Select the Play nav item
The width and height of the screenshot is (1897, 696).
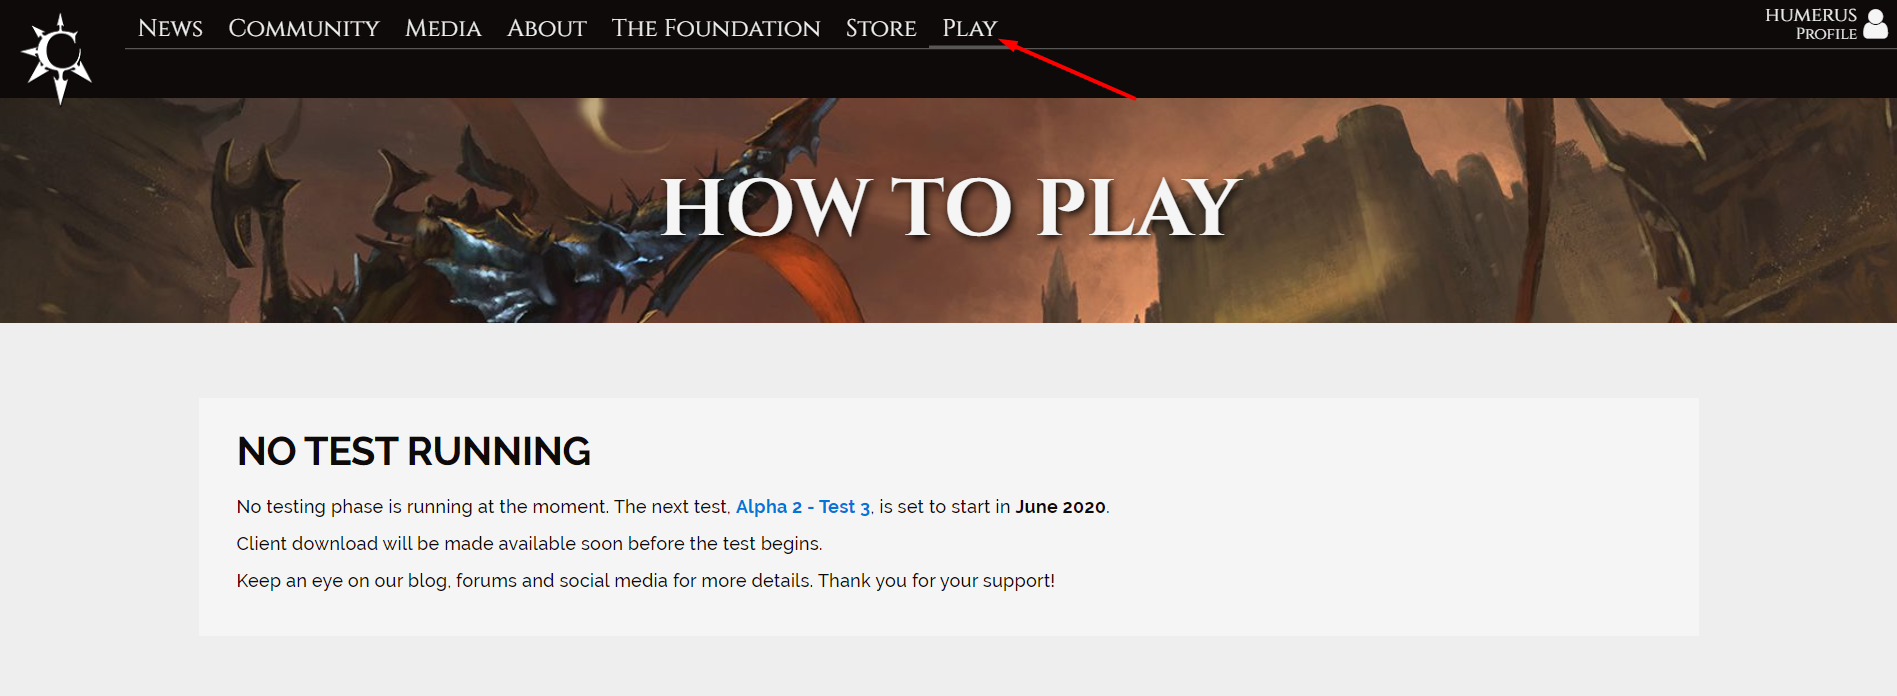[x=970, y=28]
